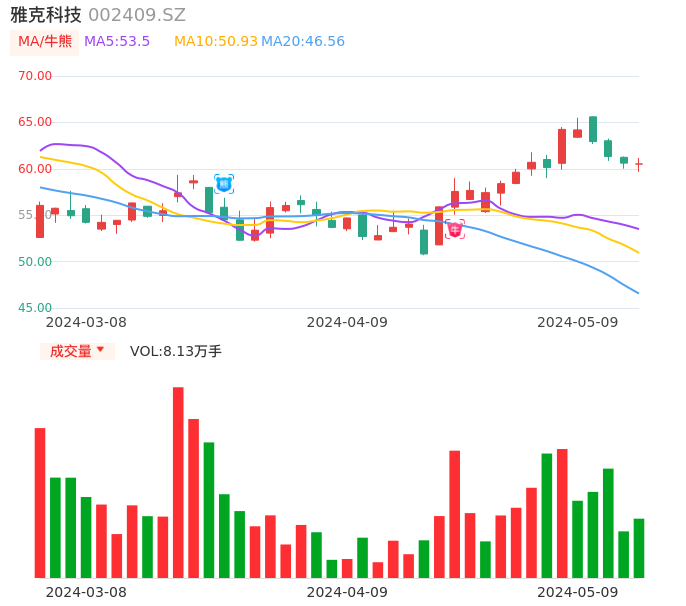Viewport: 686px width, 606px height.
Task: Click the 45.00 price axis label
Action: (36, 308)
